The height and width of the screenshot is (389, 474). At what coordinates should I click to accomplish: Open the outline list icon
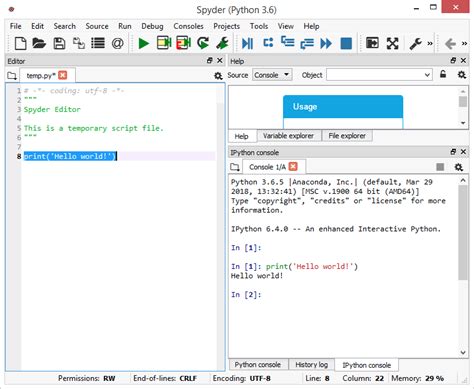pyautogui.click(x=98, y=43)
